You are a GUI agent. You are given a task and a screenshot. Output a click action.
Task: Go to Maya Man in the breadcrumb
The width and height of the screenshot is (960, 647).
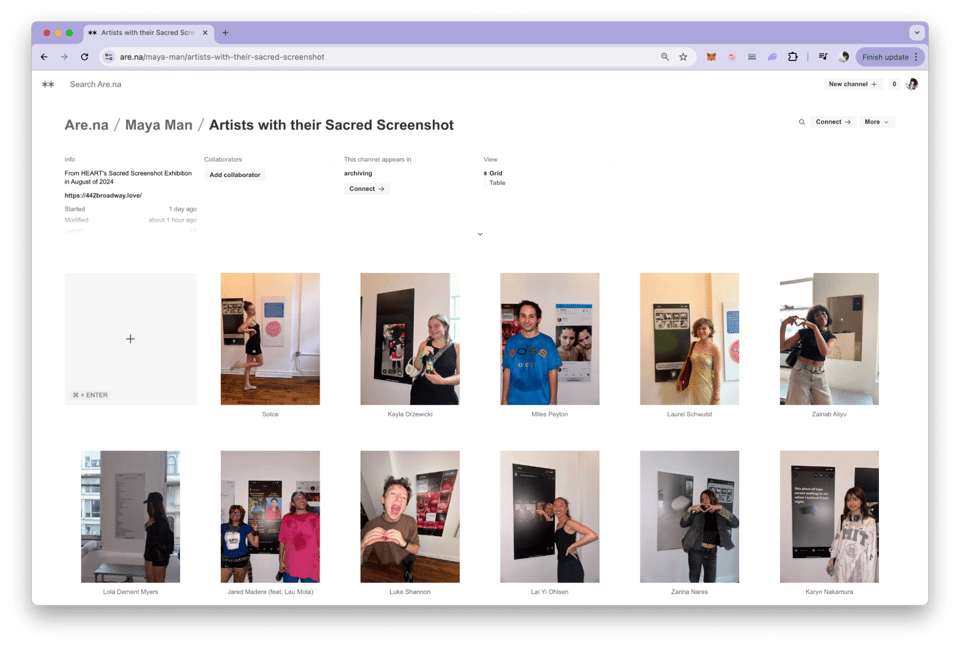coord(158,125)
